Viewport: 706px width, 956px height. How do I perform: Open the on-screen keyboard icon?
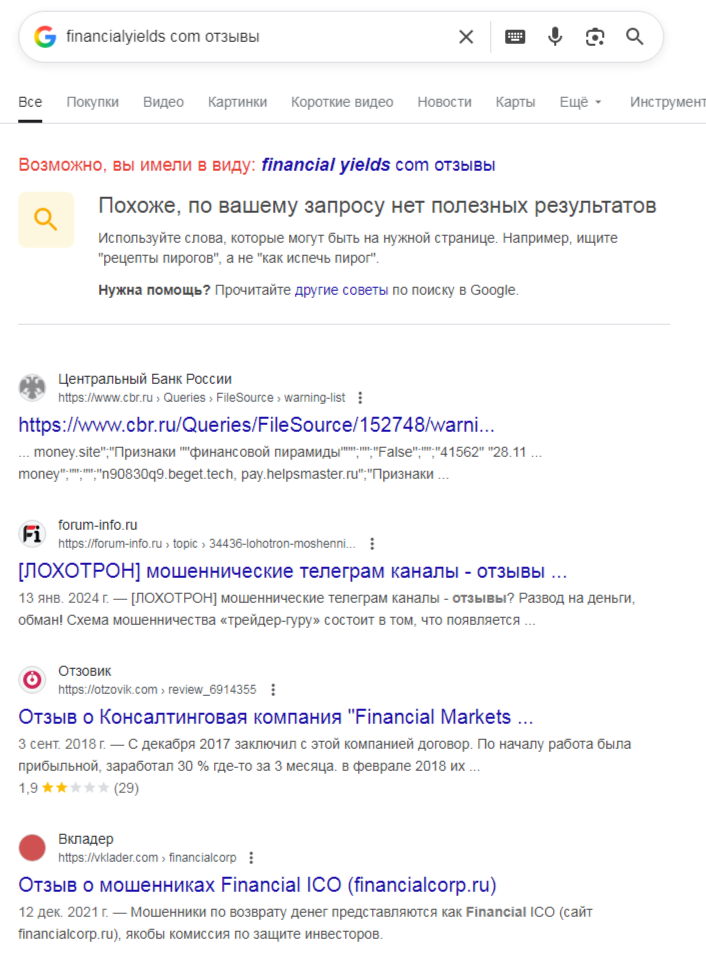point(515,37)
